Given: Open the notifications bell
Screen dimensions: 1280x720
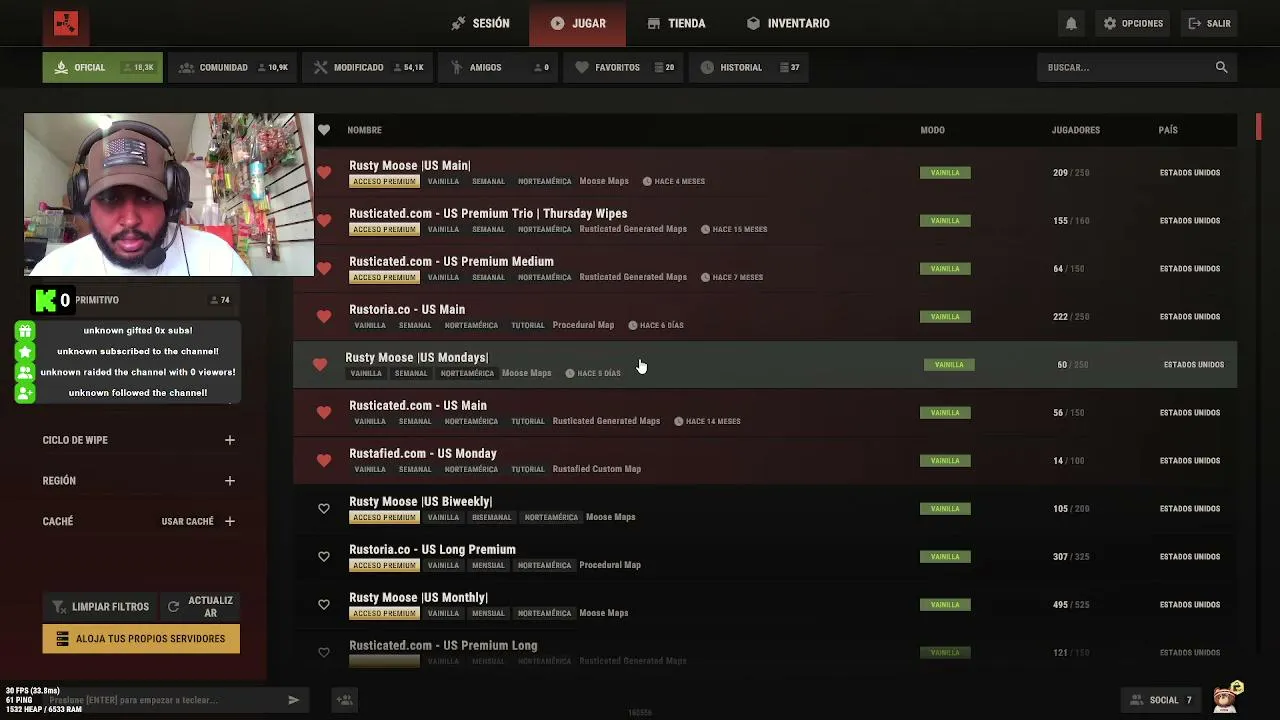Looking at the screenshot, I should coord(1071,23).
